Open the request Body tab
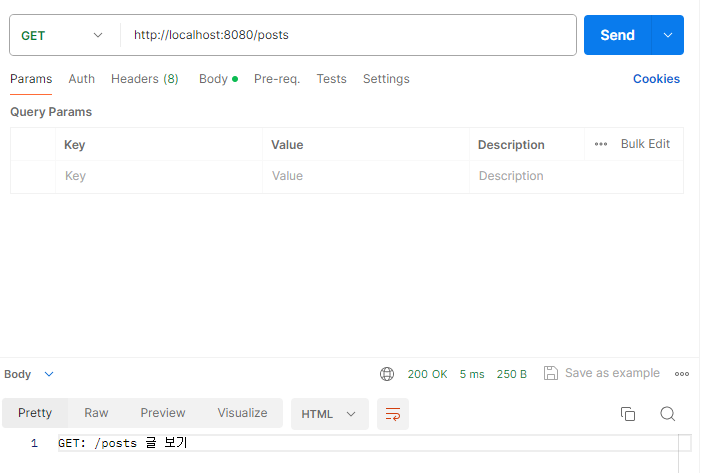Viewport: 701px width, 473px height. pyautogui.click(x=218, y=79)
